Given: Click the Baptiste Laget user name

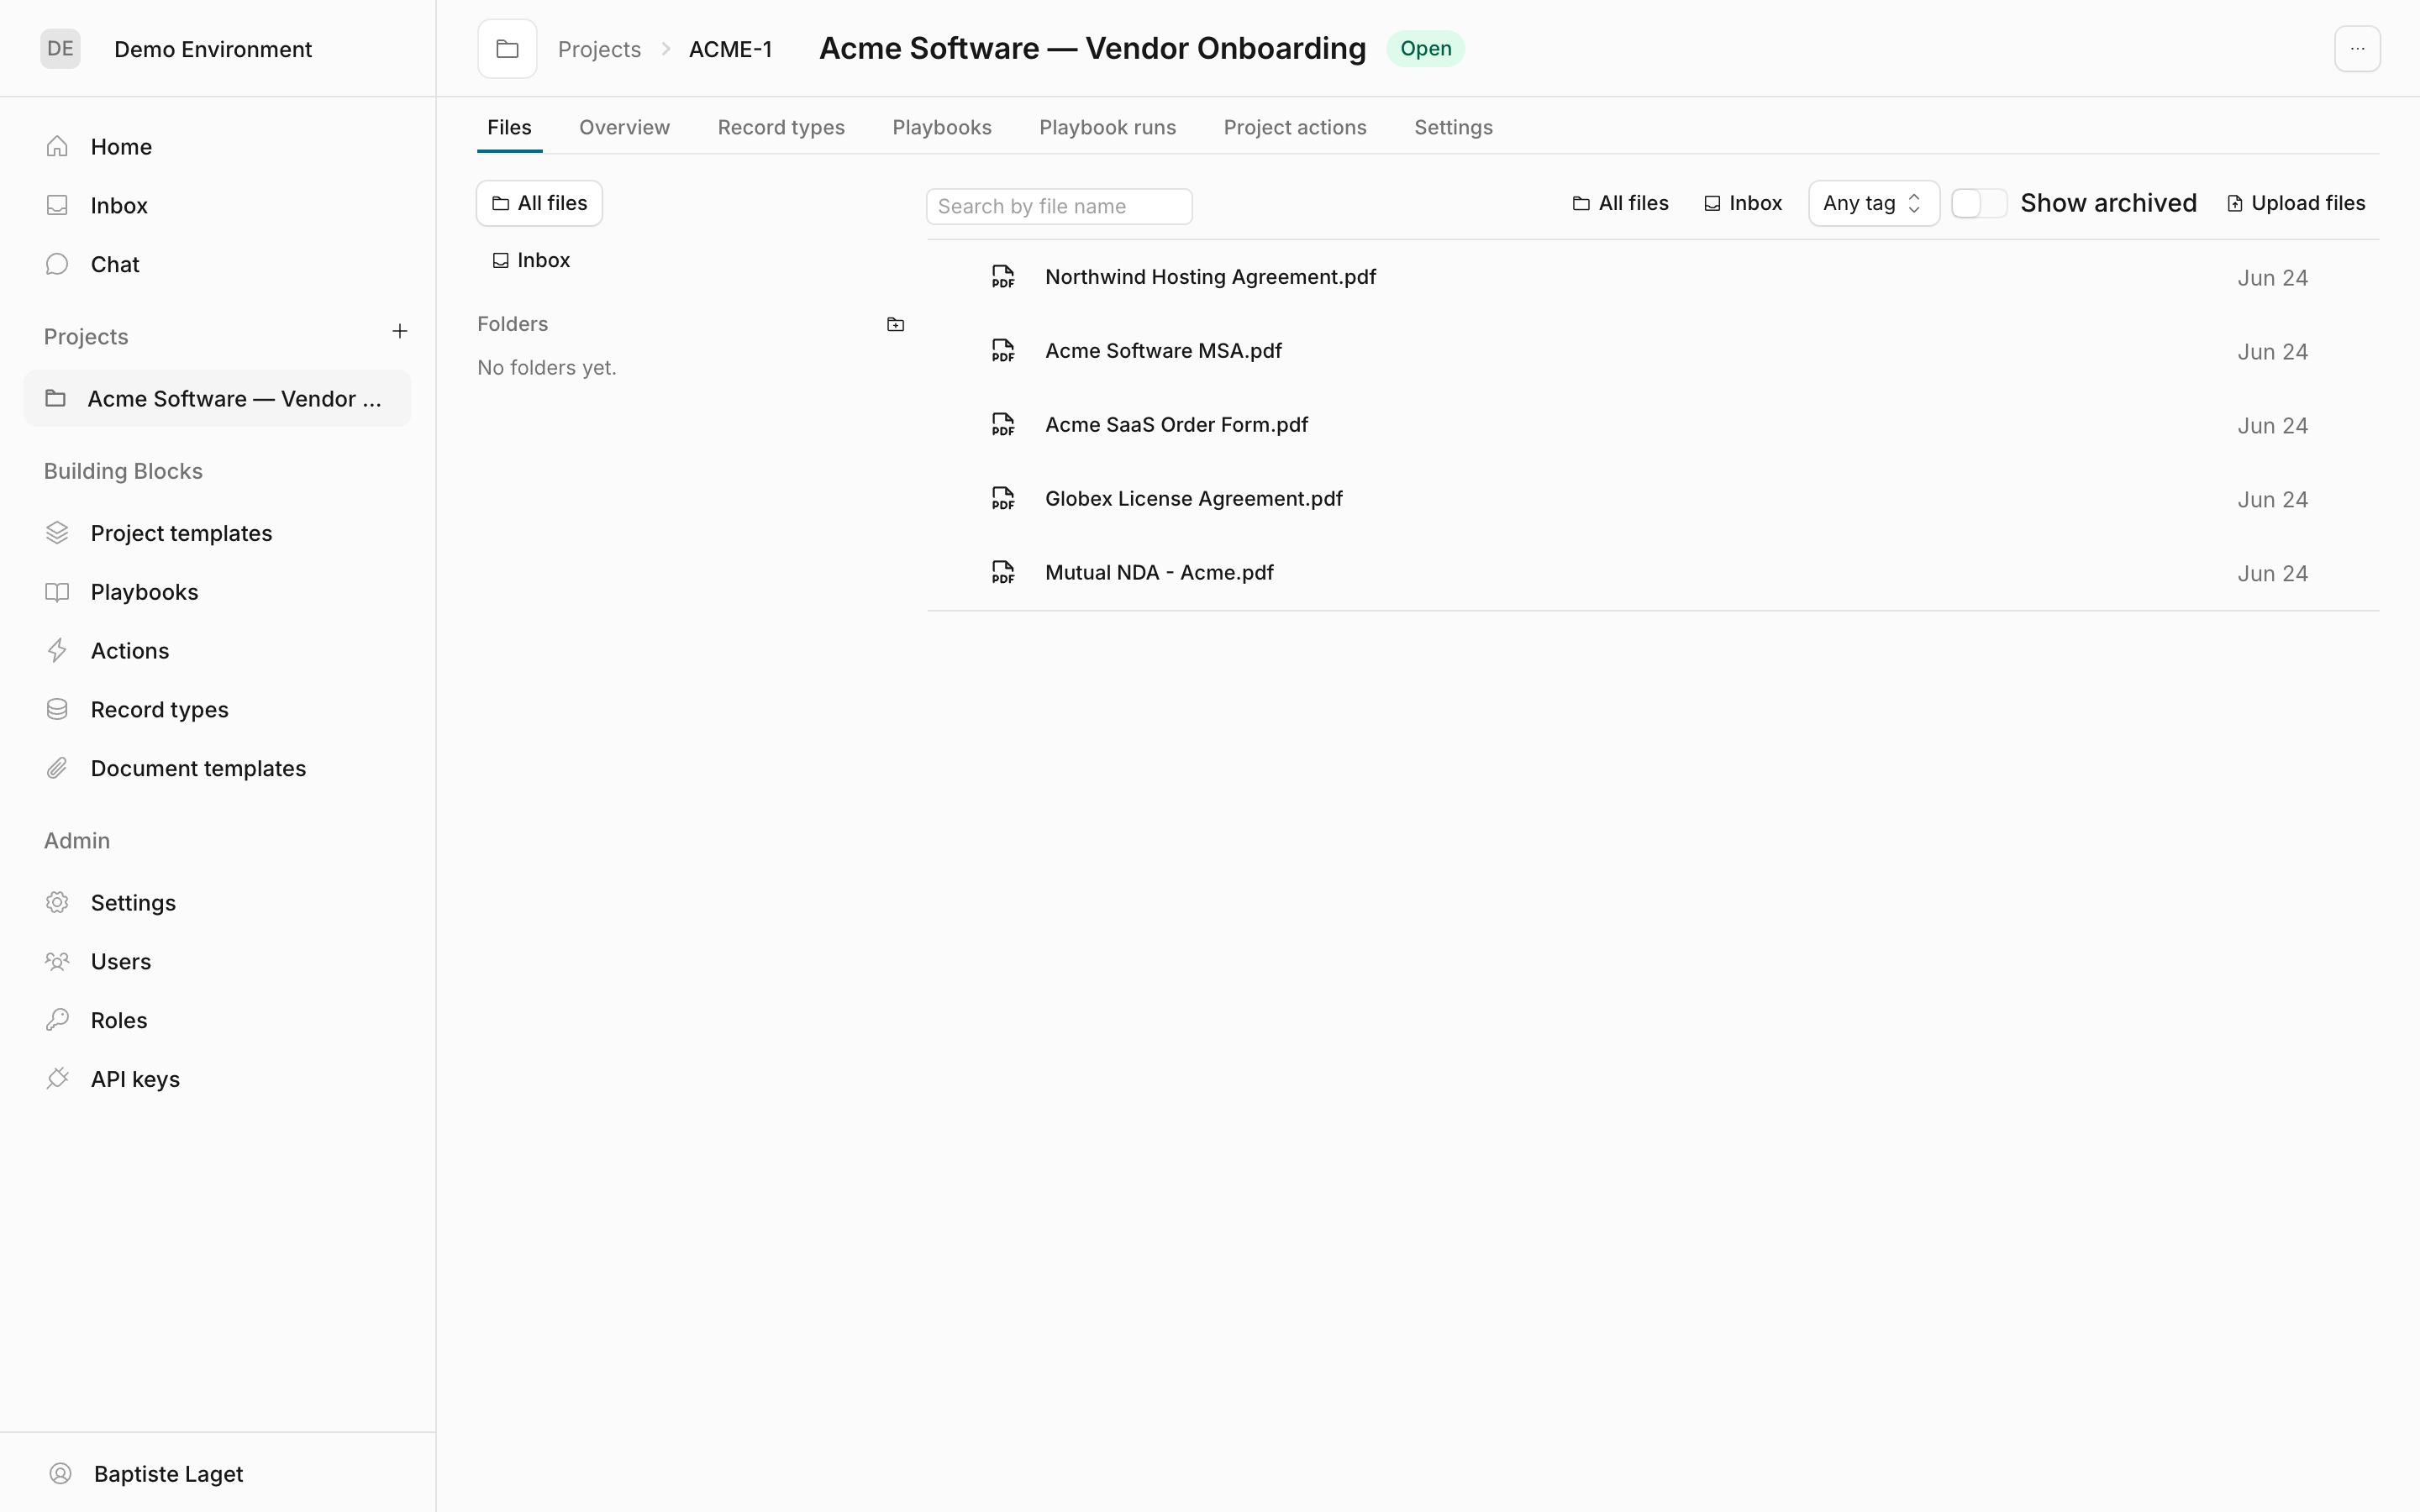Looking at the screenshot, I should tap(168, 1474).
